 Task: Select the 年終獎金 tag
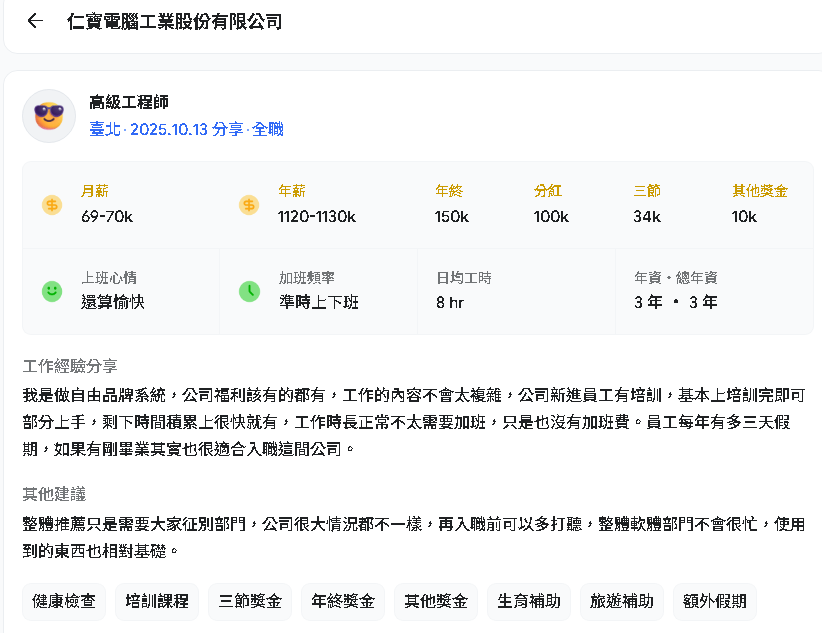coord(343,601)
